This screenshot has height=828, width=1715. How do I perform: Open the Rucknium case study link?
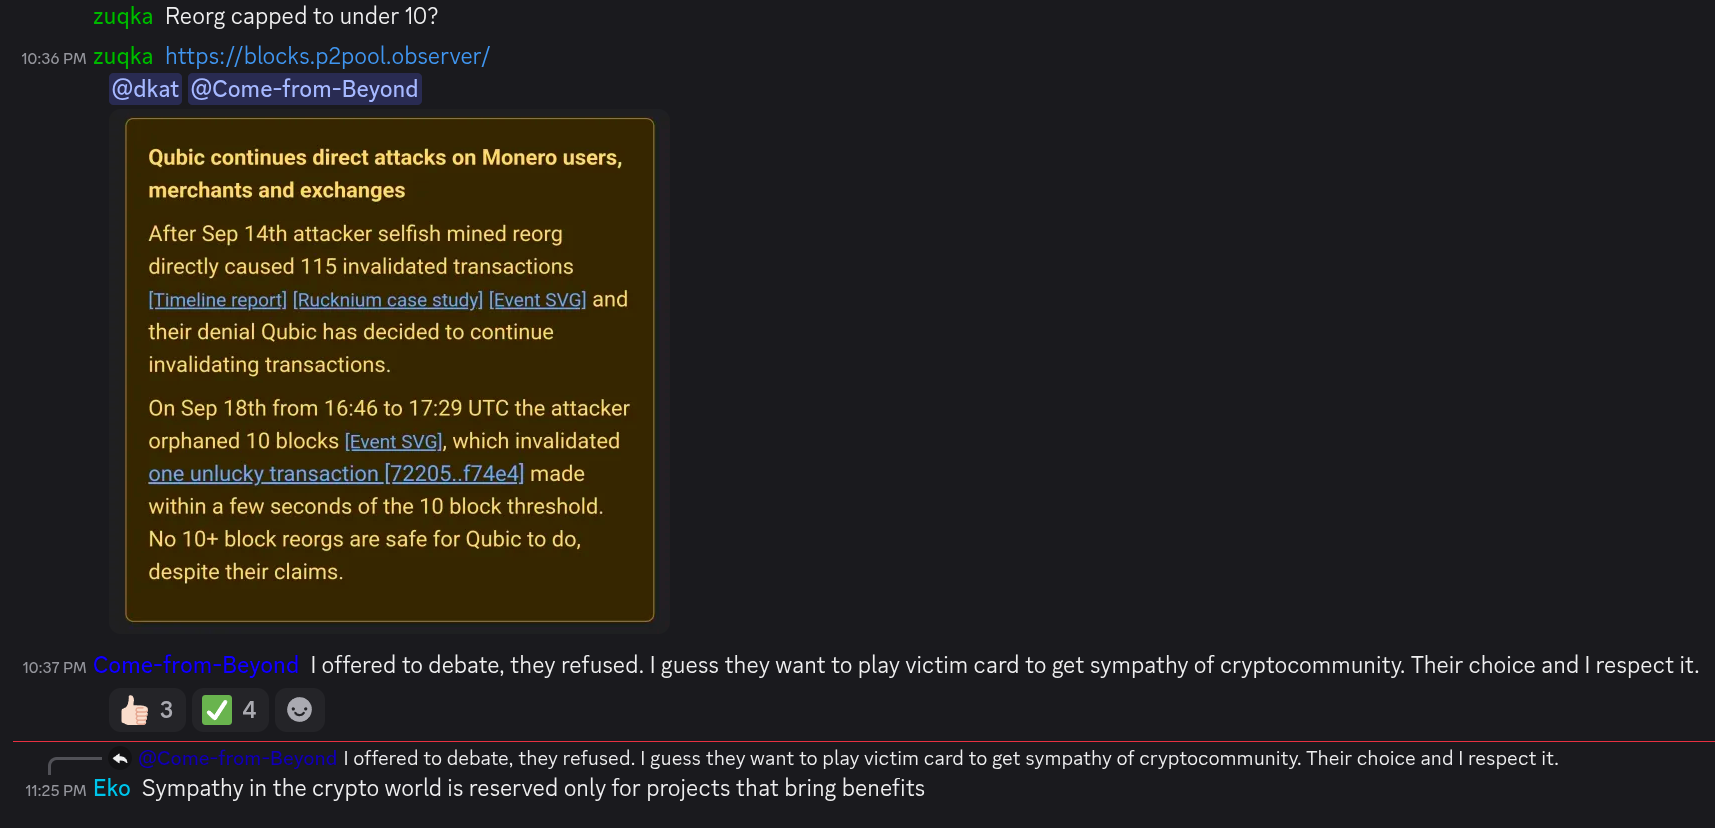coord(387,300)
